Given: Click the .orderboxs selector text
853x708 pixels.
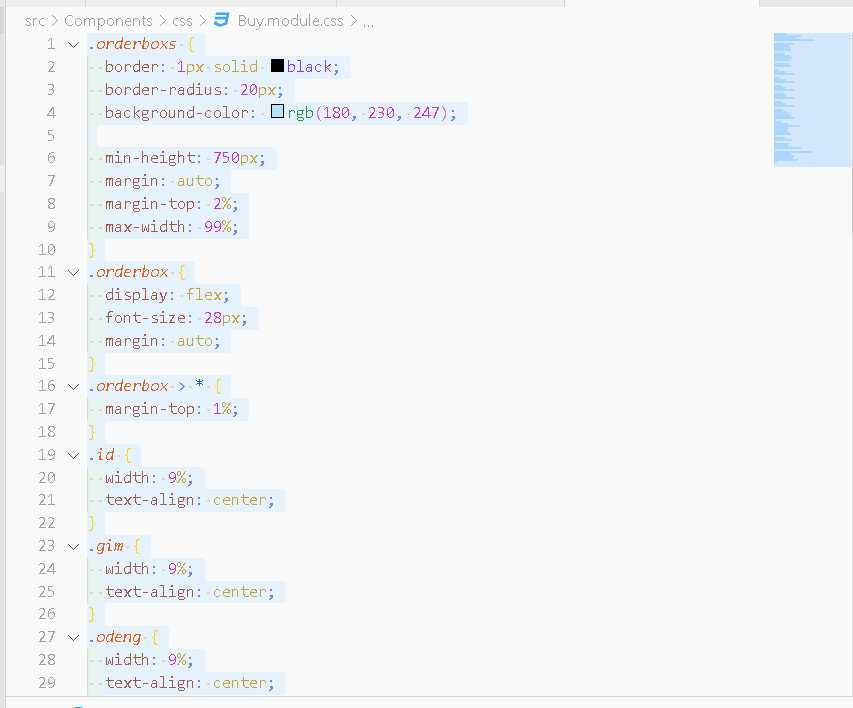Looking at the screenshot, I should click(x=132, y=44).
